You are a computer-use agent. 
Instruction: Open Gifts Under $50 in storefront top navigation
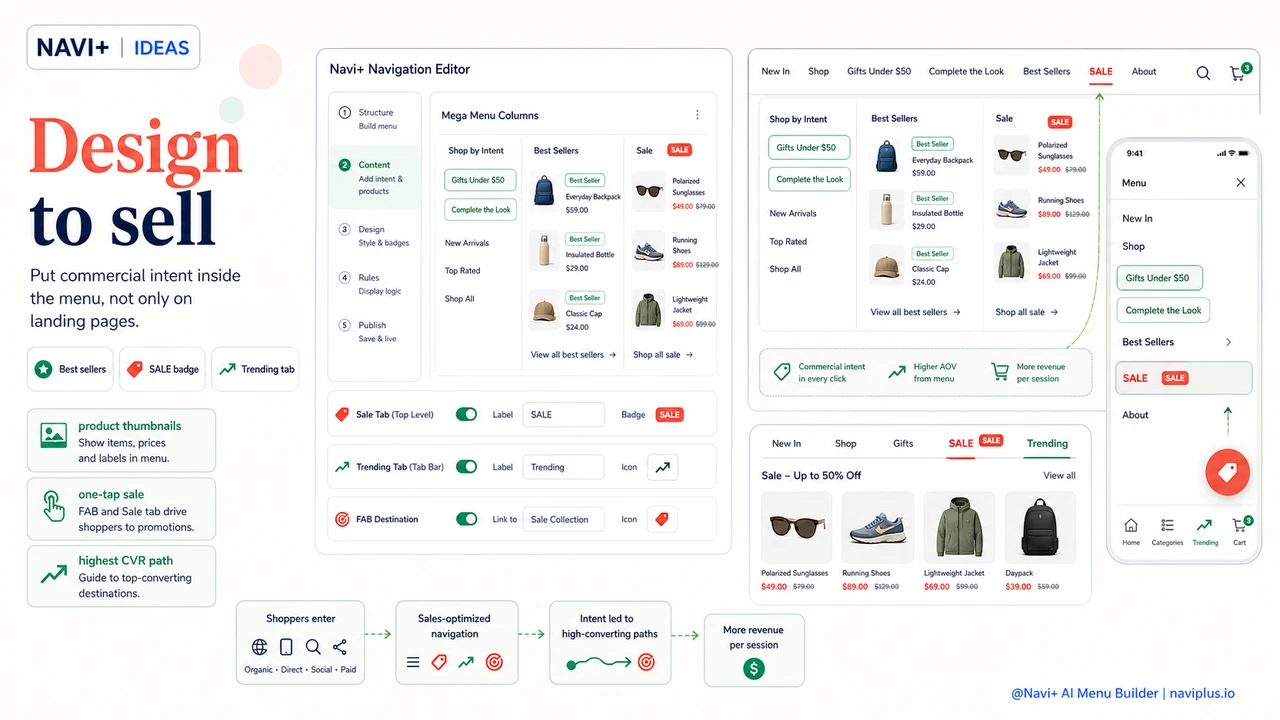point(879,72)
